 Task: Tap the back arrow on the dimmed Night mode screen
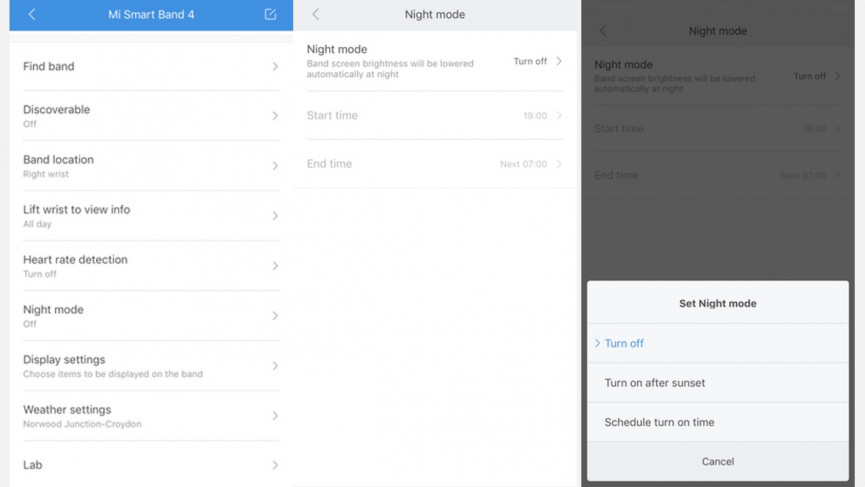click(603, 31)
